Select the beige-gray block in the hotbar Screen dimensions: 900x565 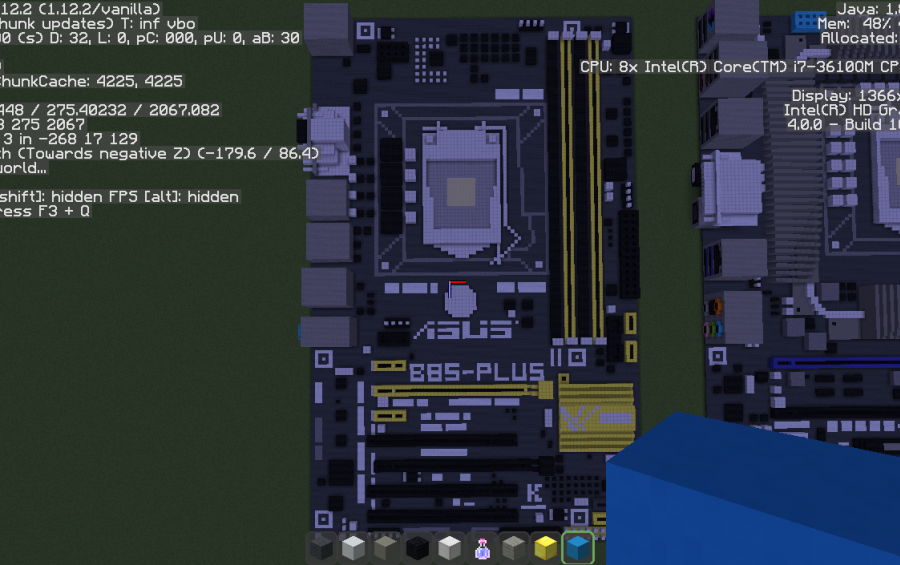pyautogui.click(x=386, y=548)
